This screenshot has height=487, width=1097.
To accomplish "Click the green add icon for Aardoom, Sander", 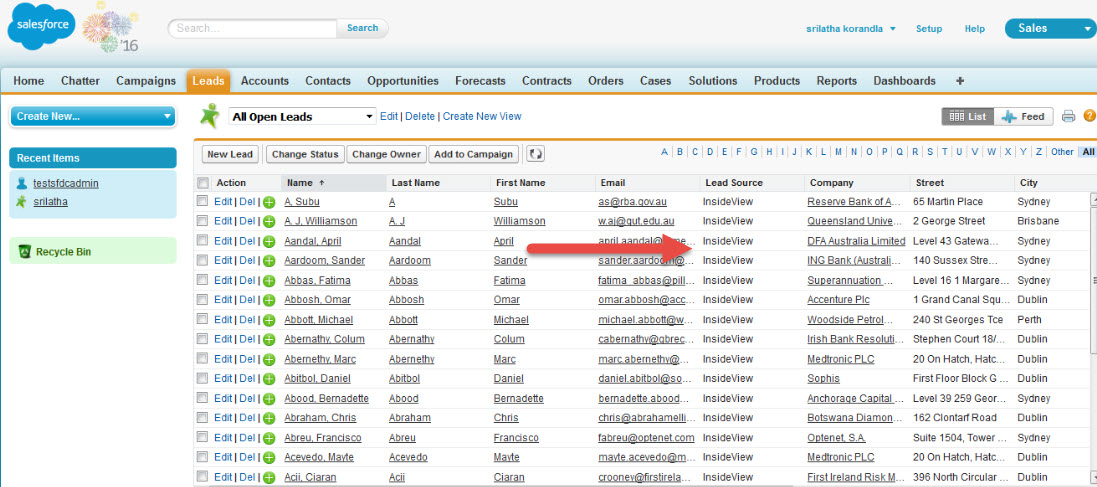I will click(269, 261).
